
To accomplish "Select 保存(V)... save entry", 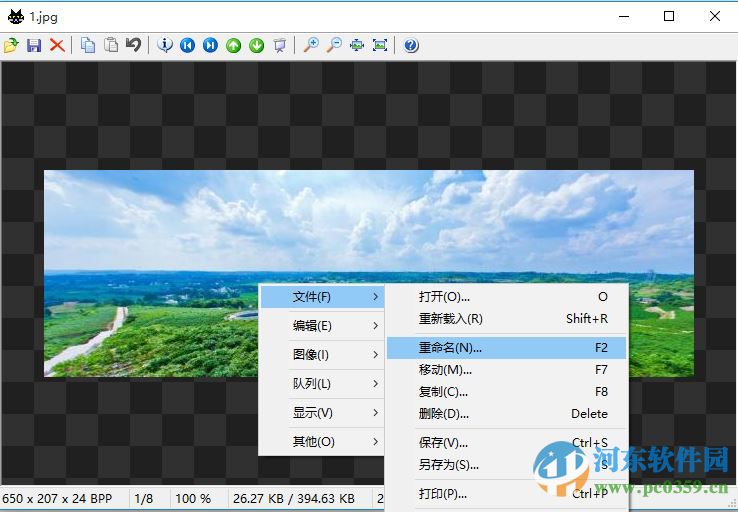I will [506, 443].
